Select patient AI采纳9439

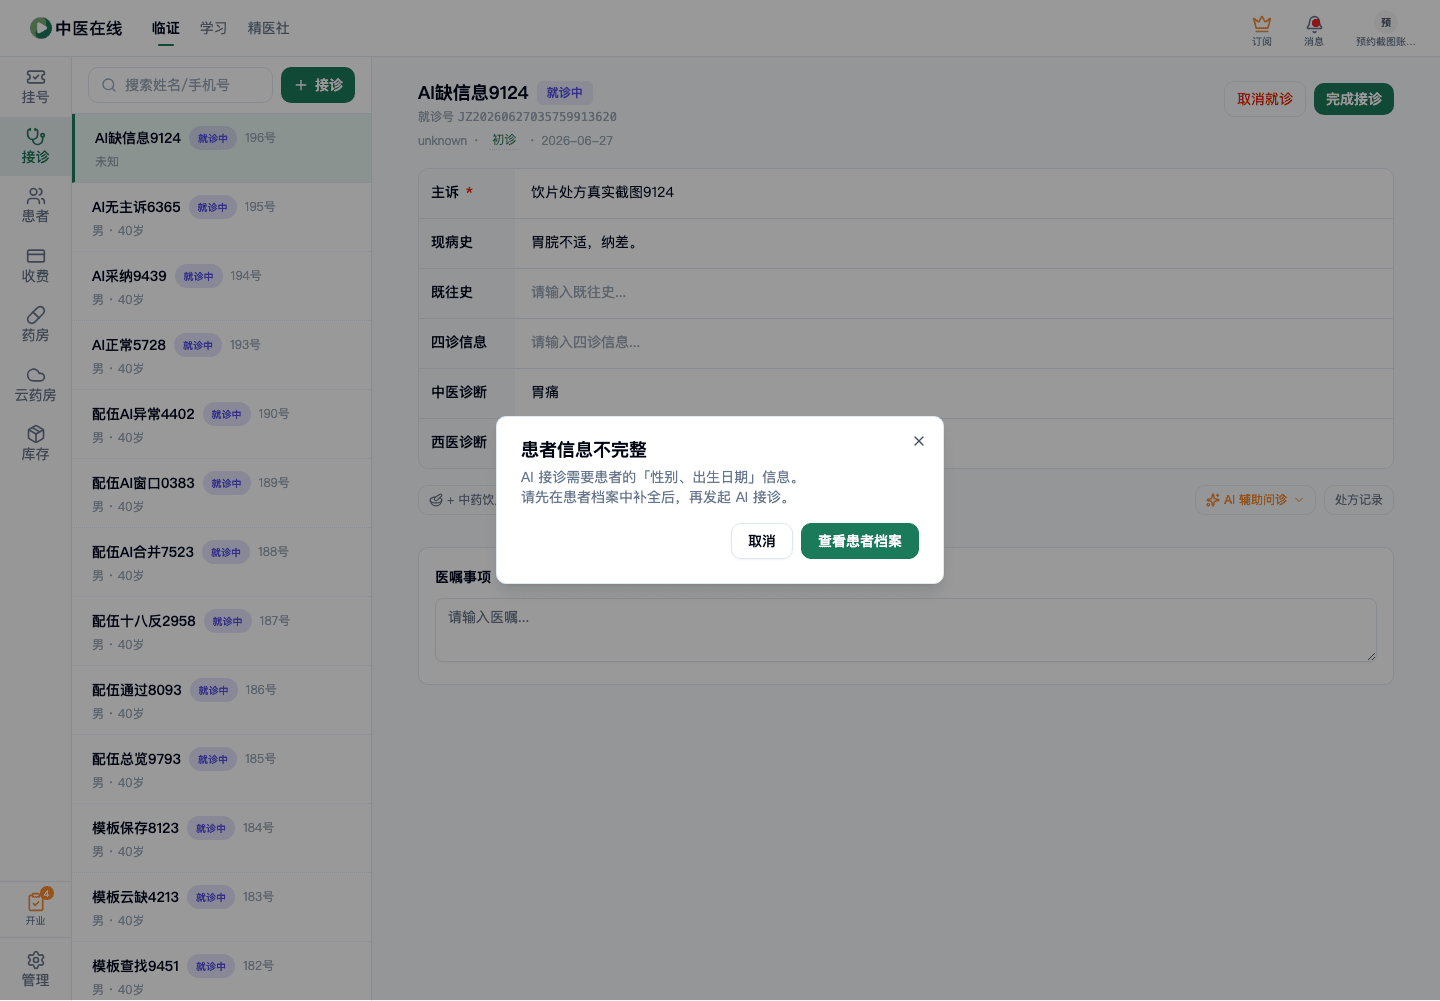222,286
